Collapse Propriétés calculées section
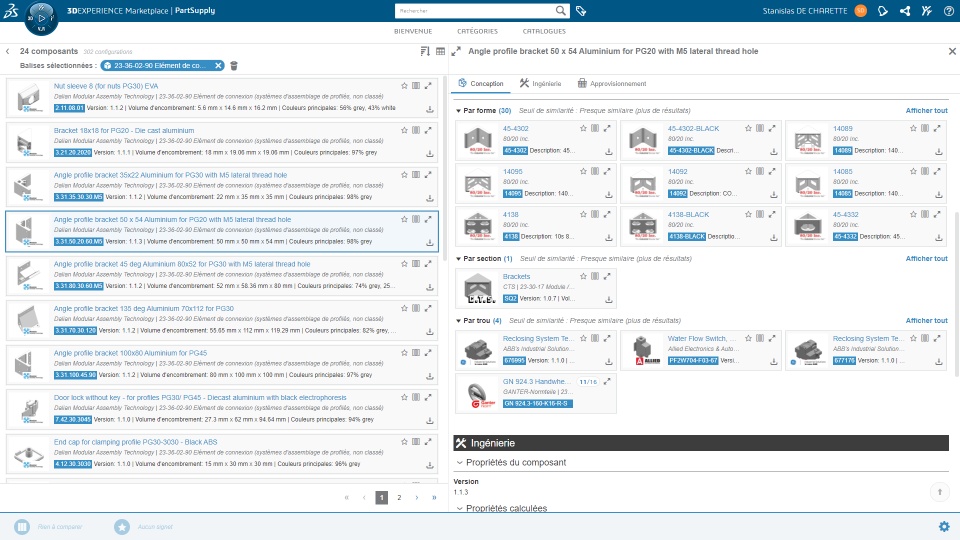The height and width of the screenshot is (540, 960). tap(460, 508)
